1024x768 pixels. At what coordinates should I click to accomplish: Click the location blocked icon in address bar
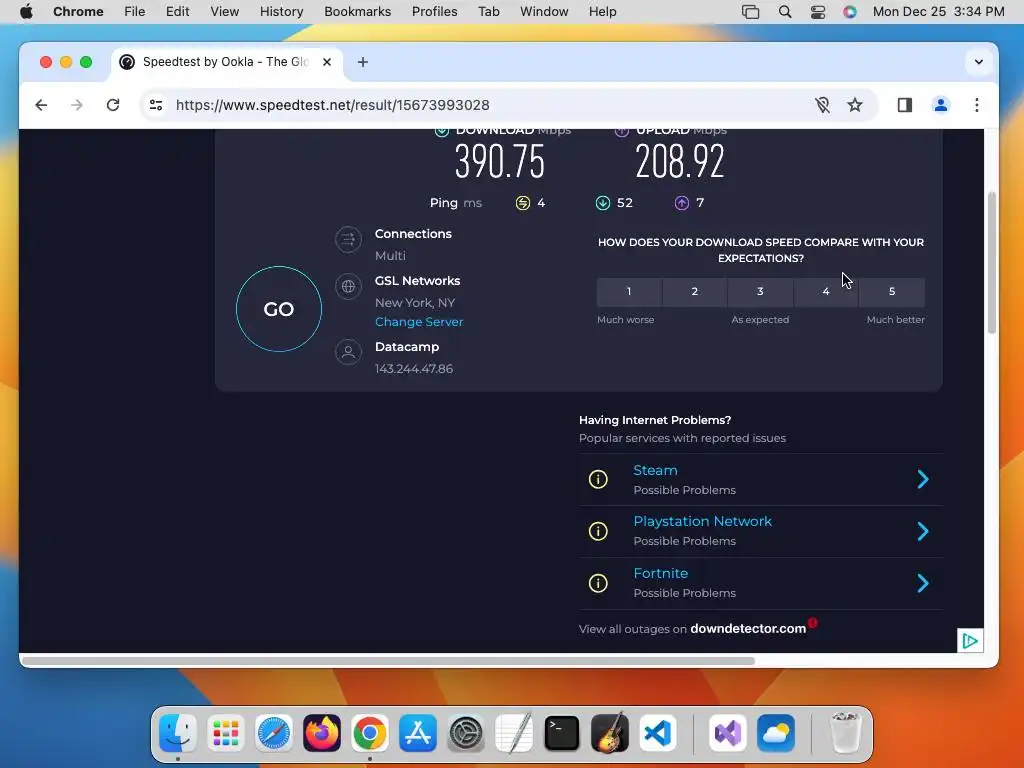tap(822, 105)
